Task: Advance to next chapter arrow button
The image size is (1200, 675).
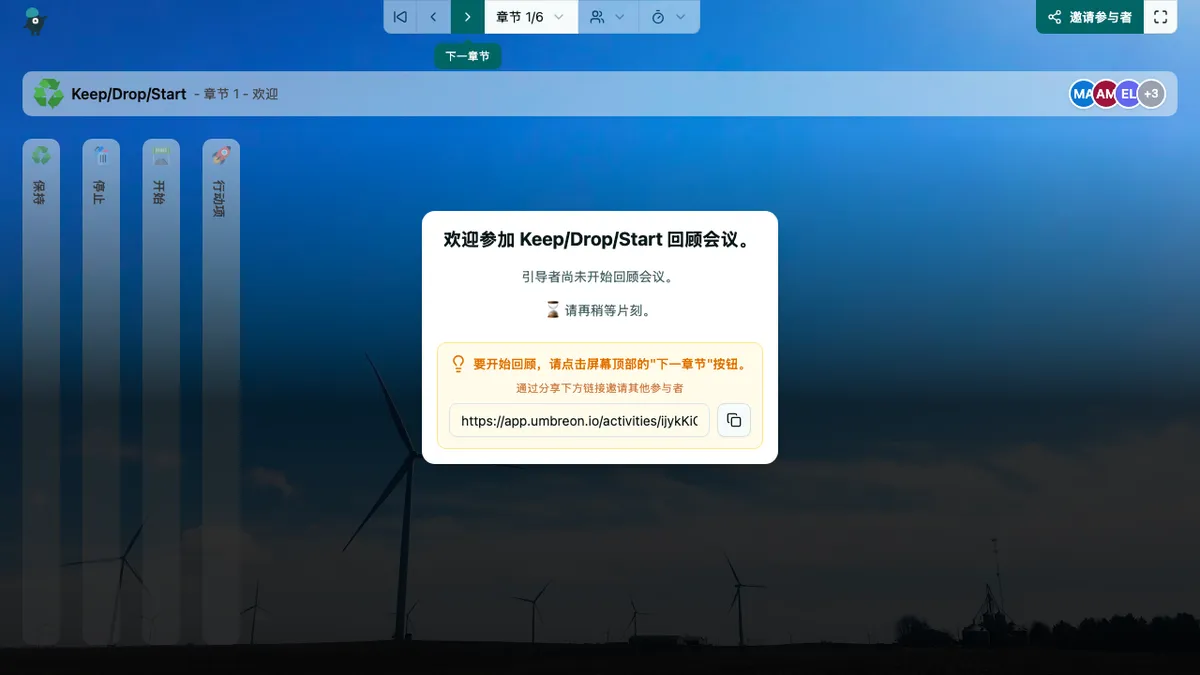Action: tap(467, 17)
